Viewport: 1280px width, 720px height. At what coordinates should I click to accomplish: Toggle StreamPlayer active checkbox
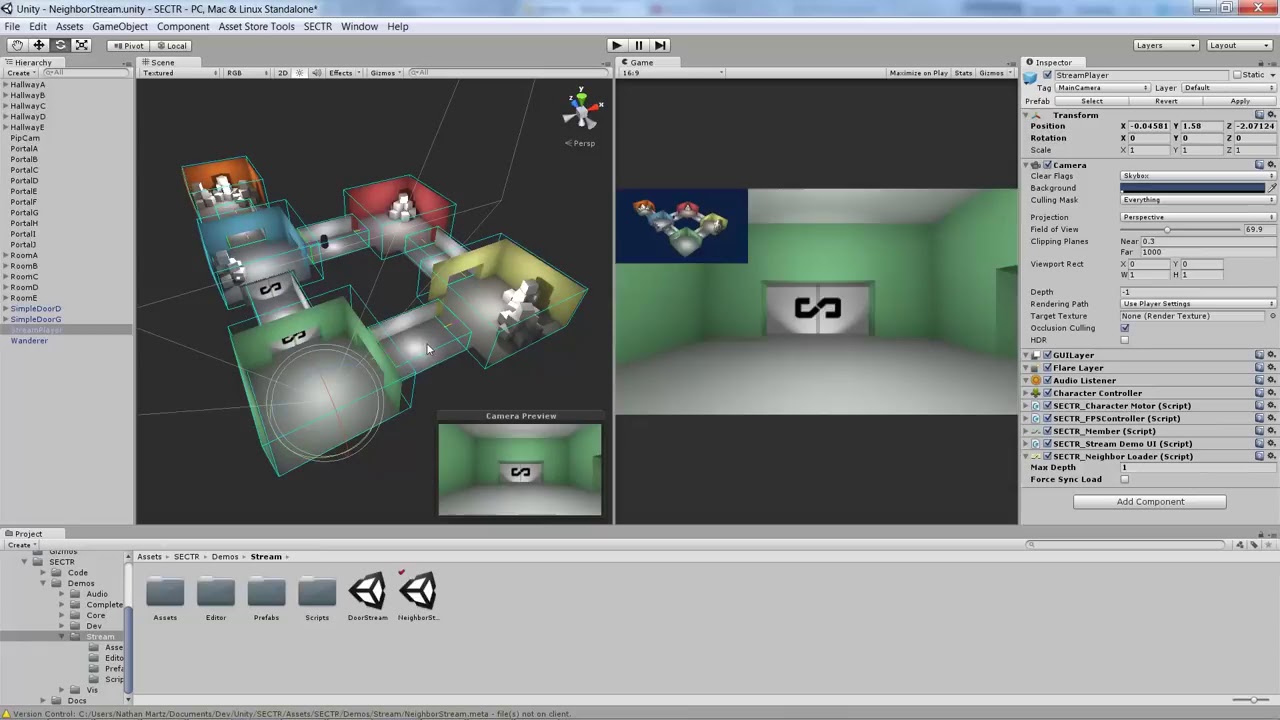coord(1047,75)
